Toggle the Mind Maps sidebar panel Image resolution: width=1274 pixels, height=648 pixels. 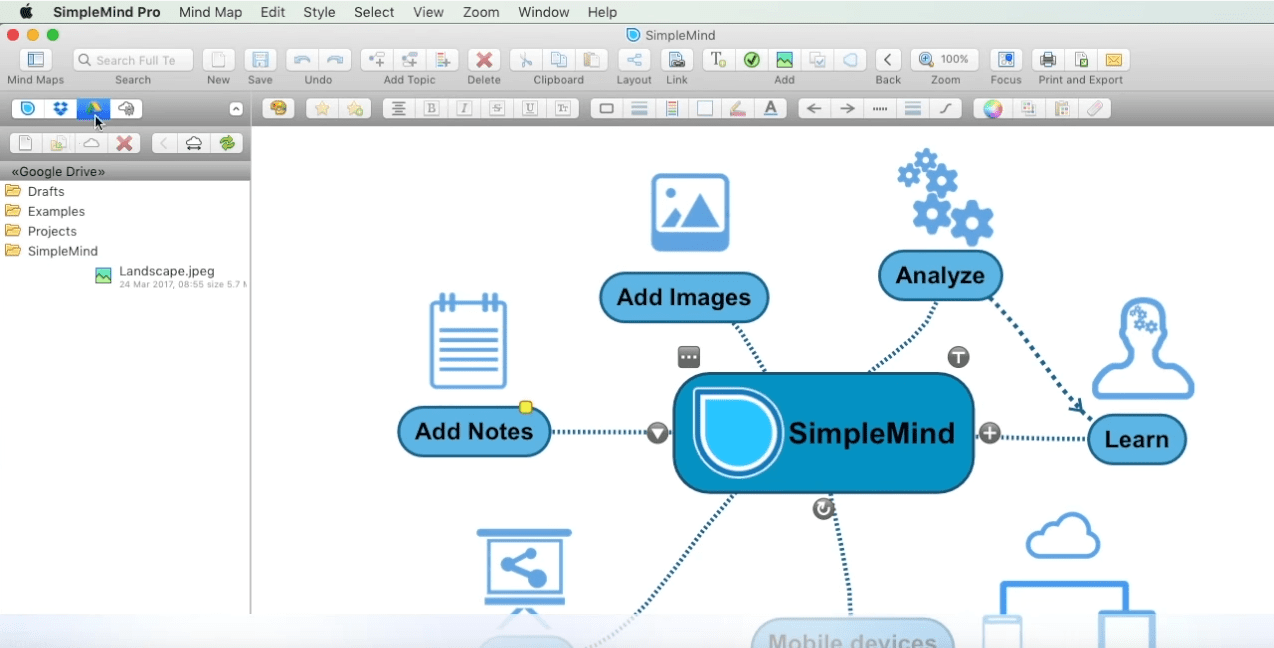35,60
